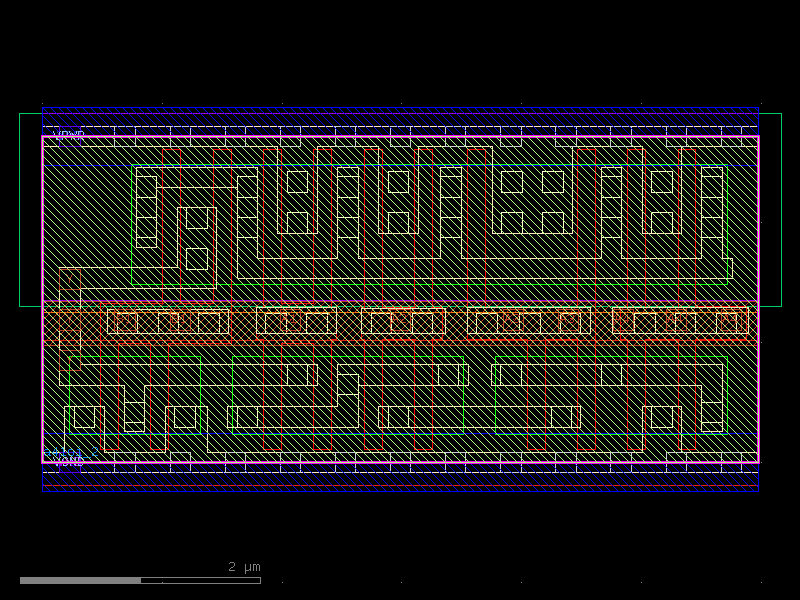Click the orange cross-hatched diffusion strip center
Viewport: 800px width, 600px height.
[400, 322]
